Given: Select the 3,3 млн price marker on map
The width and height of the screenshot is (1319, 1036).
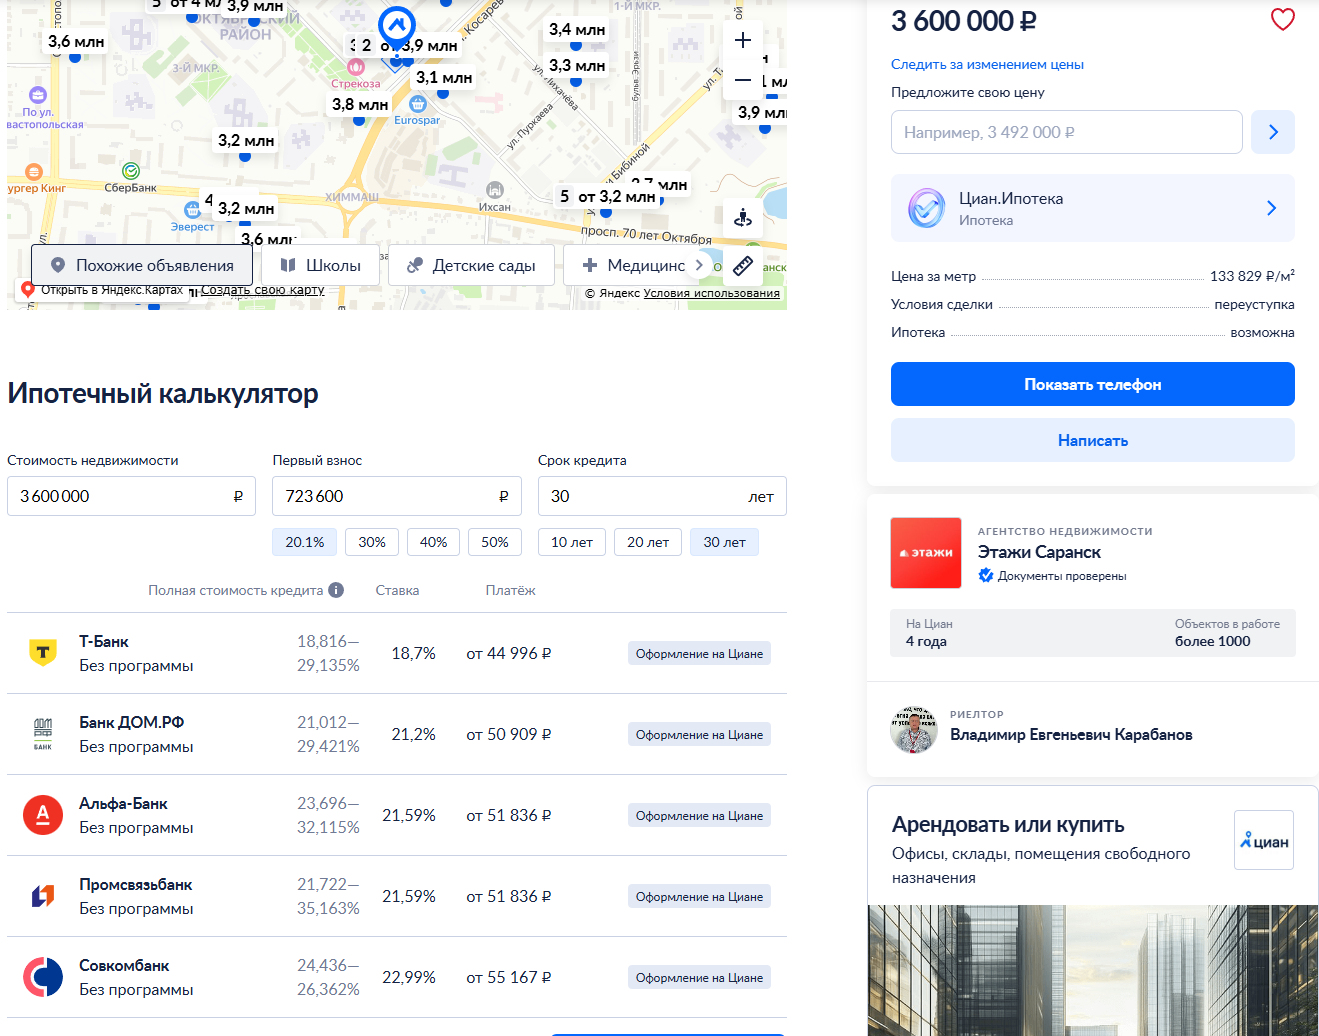Looking at the screenshot, I should [x=577, y=66].
